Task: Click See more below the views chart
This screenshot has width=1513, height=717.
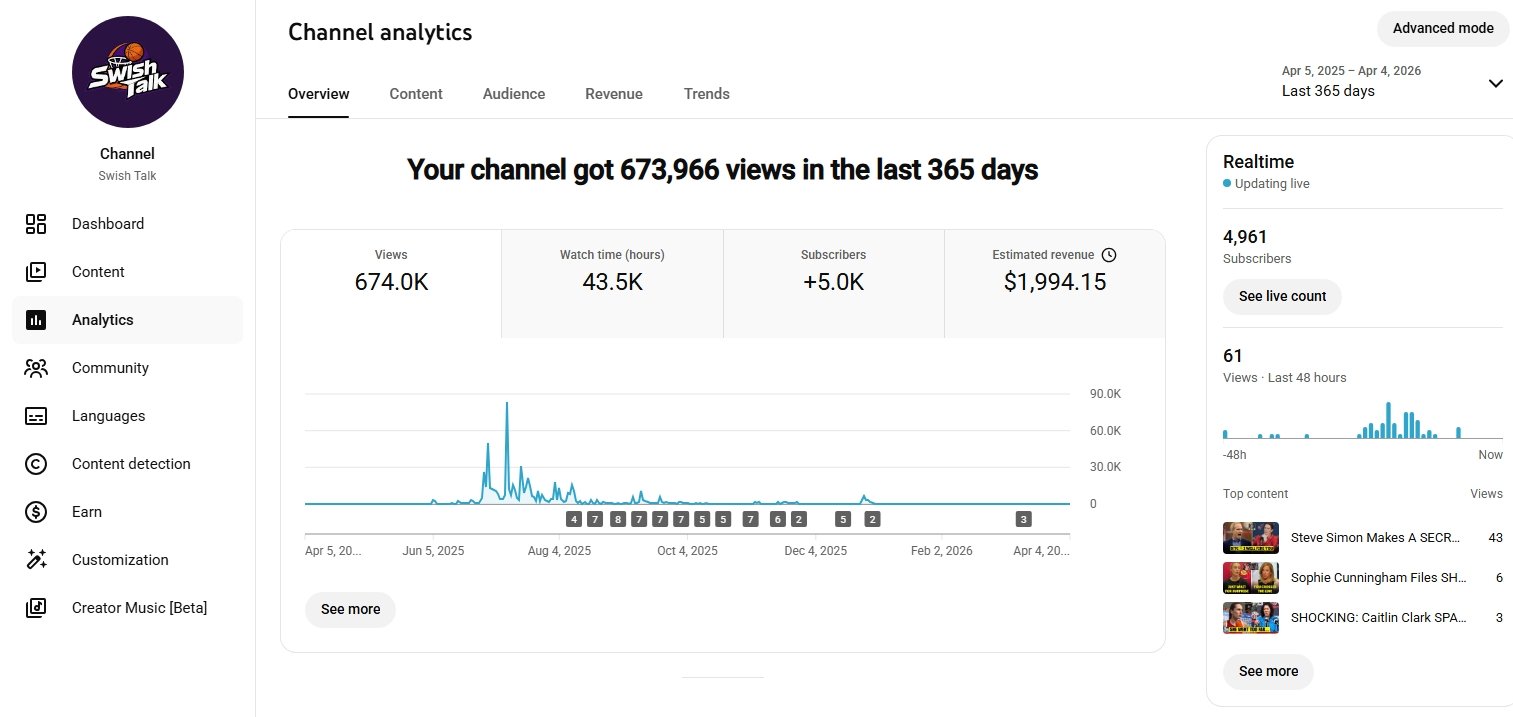Action: pyautogui.click(x=350, y=609)
